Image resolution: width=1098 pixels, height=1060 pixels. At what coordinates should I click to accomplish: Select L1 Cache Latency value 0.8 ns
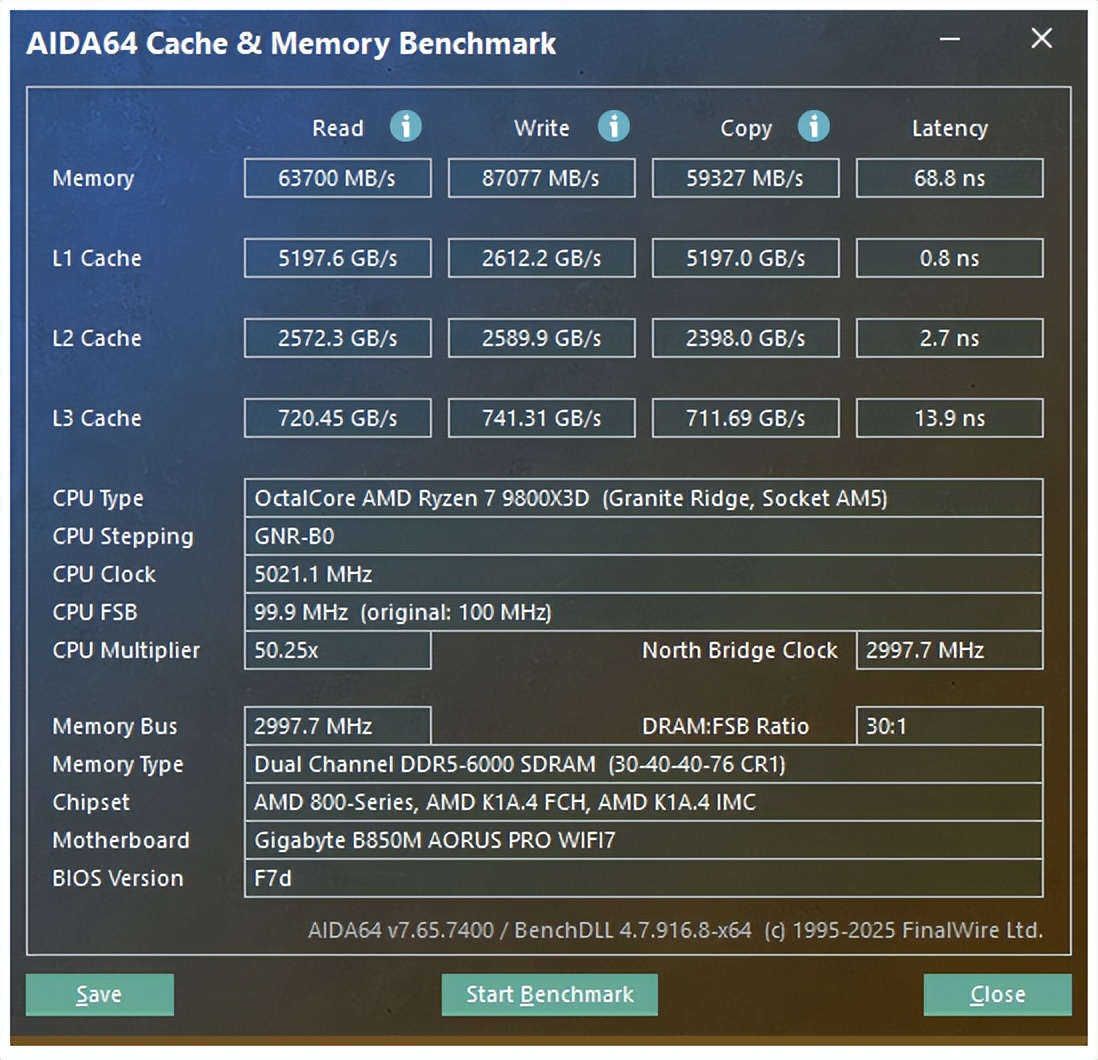(950, 258)
